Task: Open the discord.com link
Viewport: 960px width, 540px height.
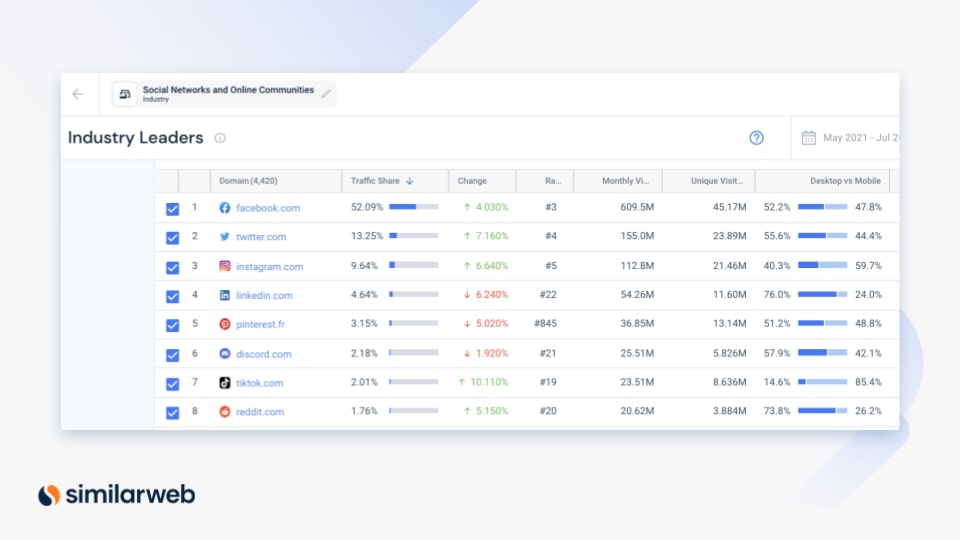Action: pyautogui.click(x=264, y=354)
